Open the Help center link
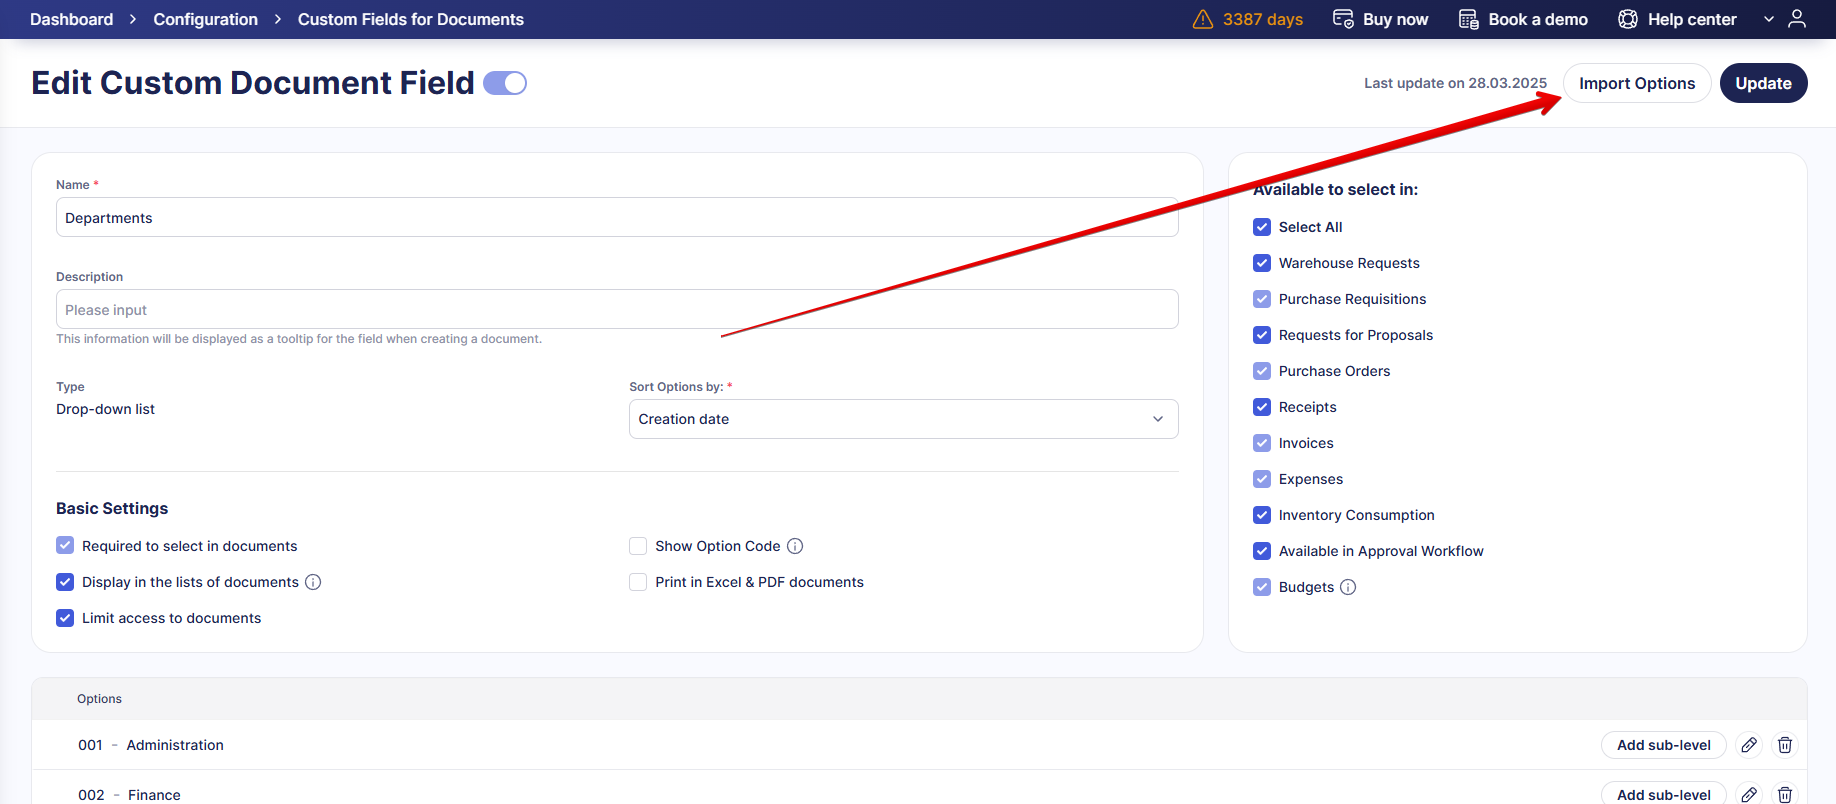This screenshot has height=804, width=1836. [x=1677, y=19]
